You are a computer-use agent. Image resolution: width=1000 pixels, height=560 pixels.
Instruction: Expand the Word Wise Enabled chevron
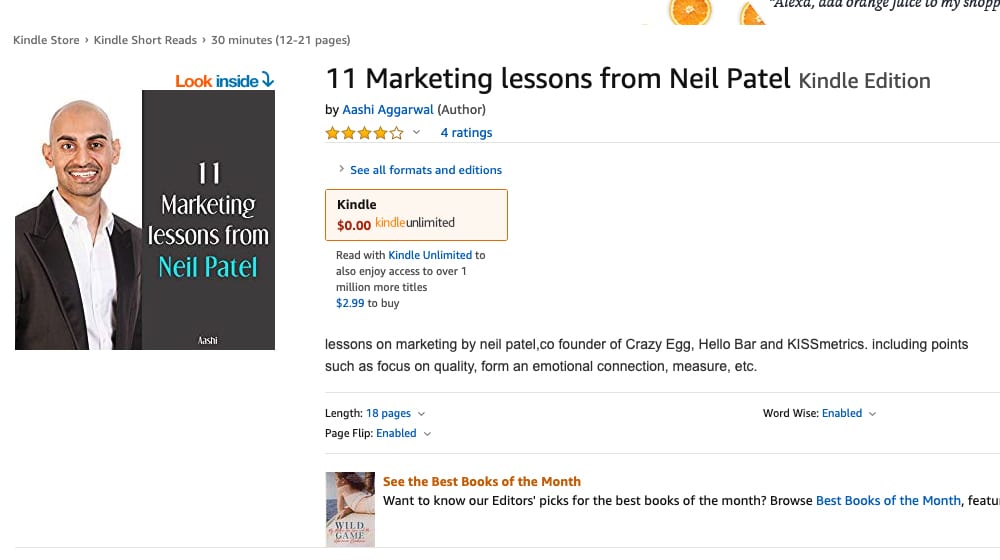[872, 414]
